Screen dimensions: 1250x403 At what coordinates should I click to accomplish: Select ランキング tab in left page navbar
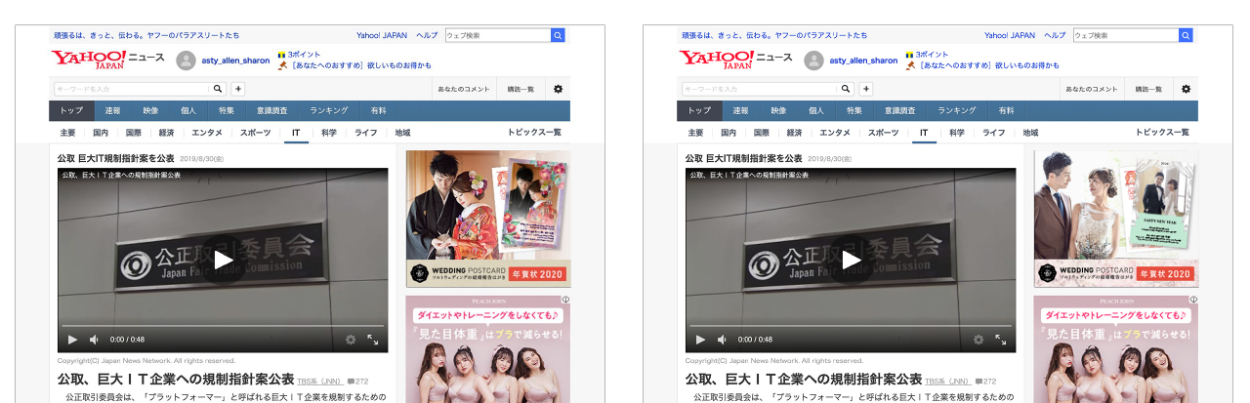coord(328,110)
